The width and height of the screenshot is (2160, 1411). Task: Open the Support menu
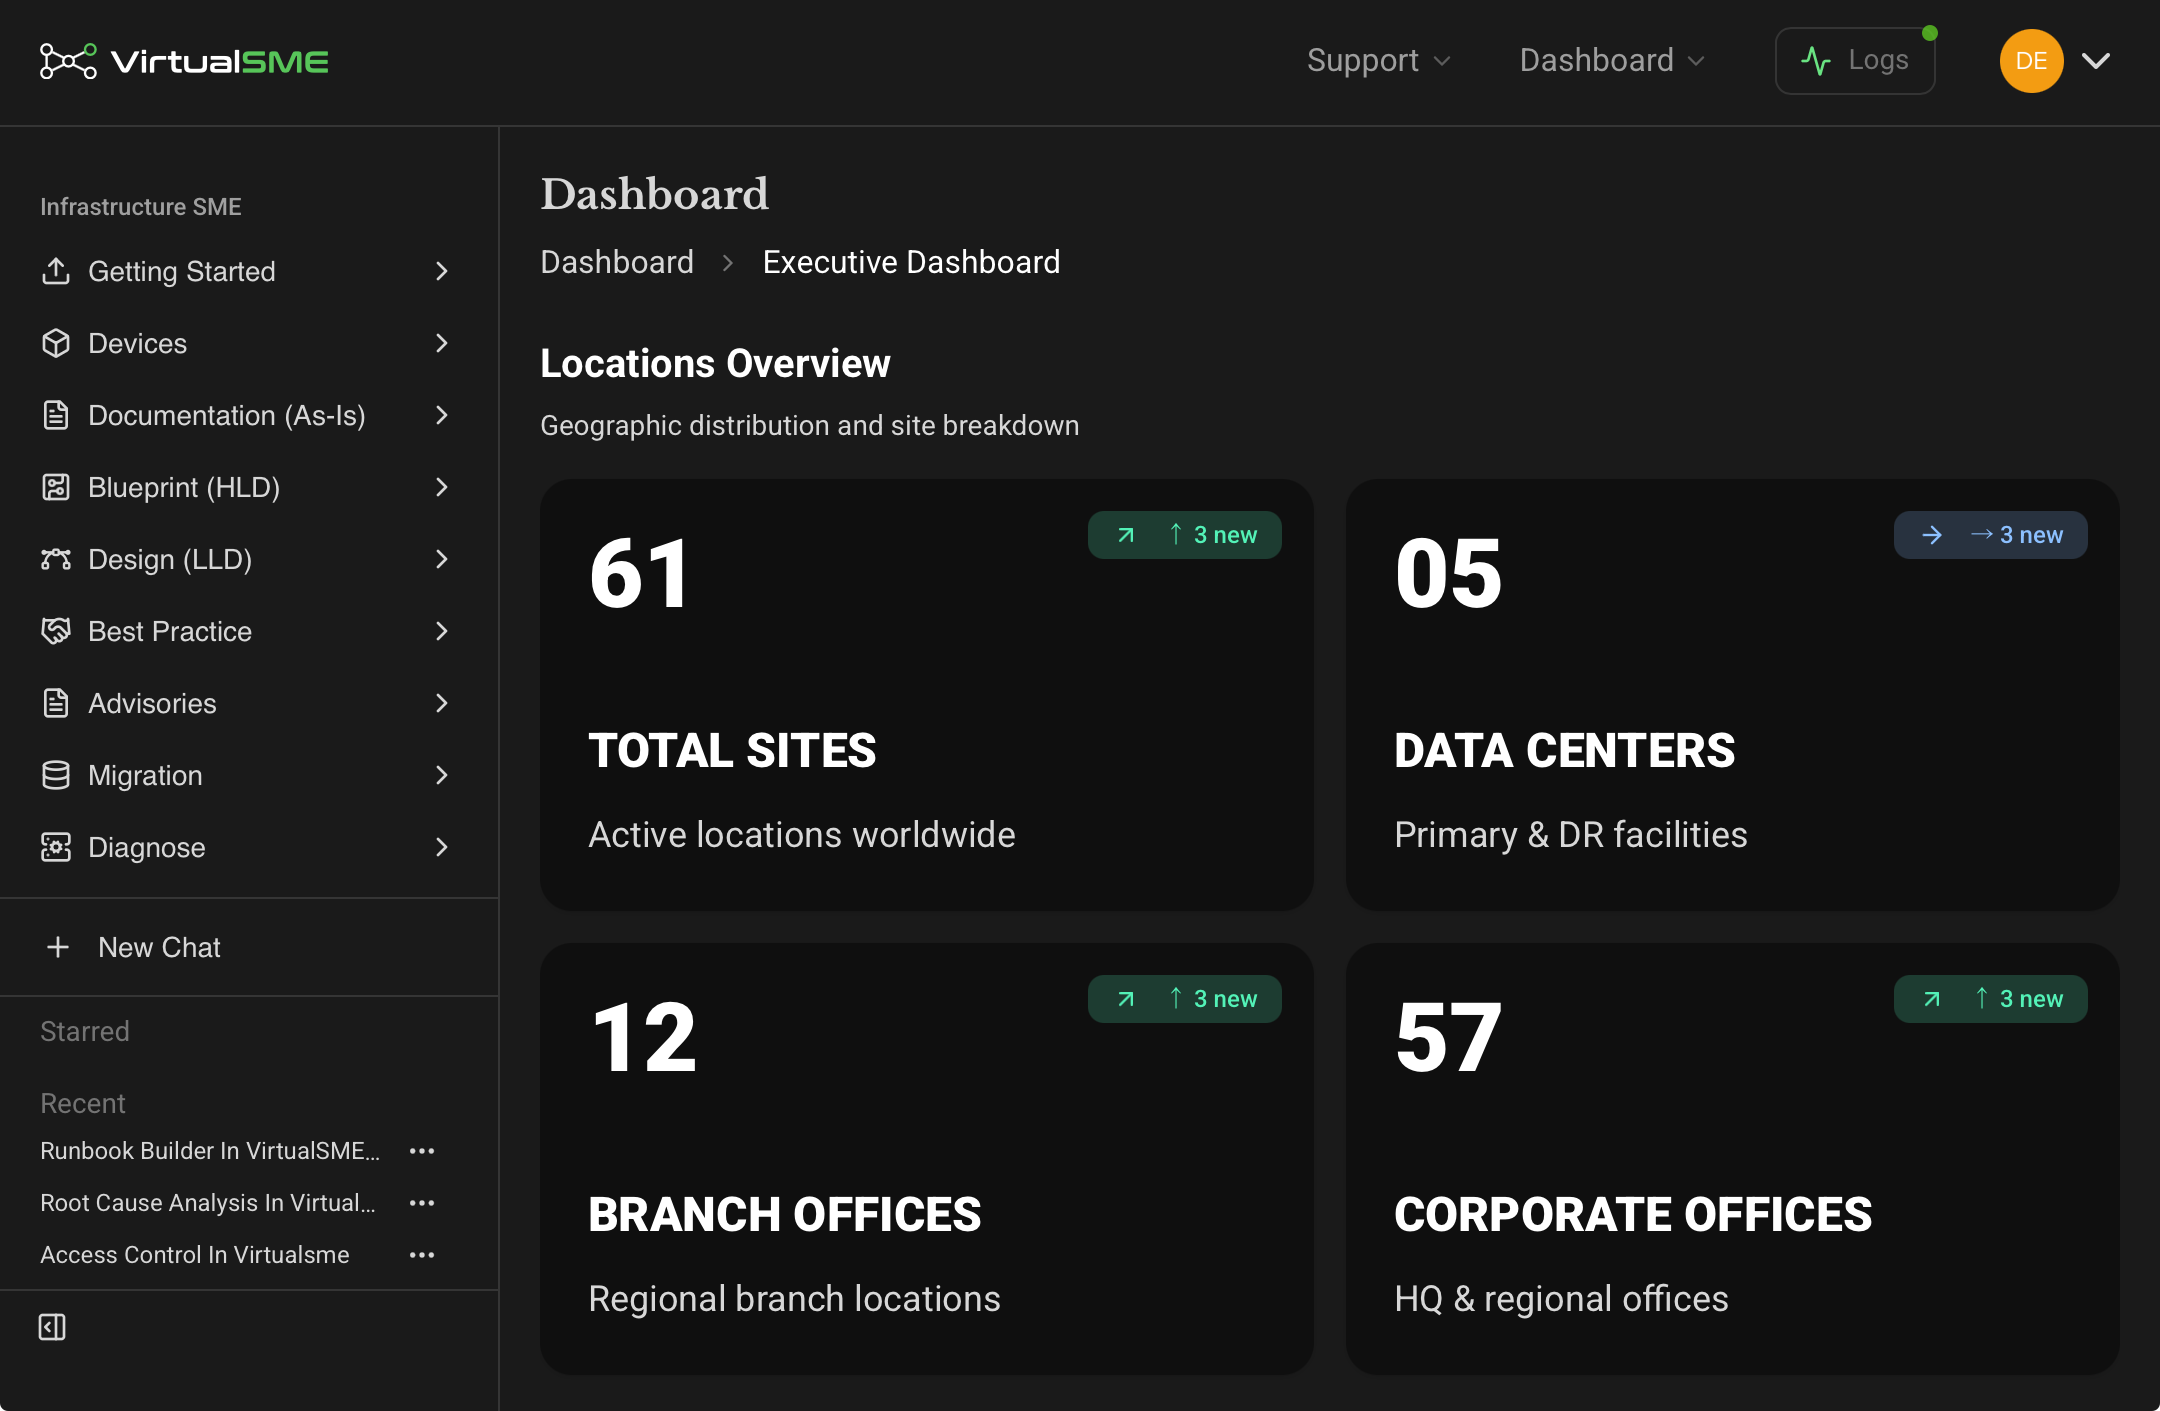coord(1378,60)
